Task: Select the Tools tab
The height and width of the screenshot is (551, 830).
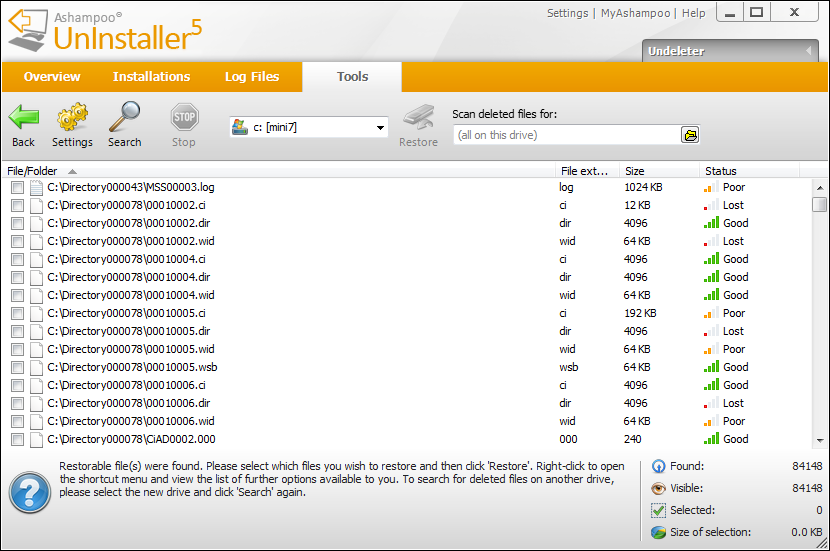Action: click(x=353, y=77)
